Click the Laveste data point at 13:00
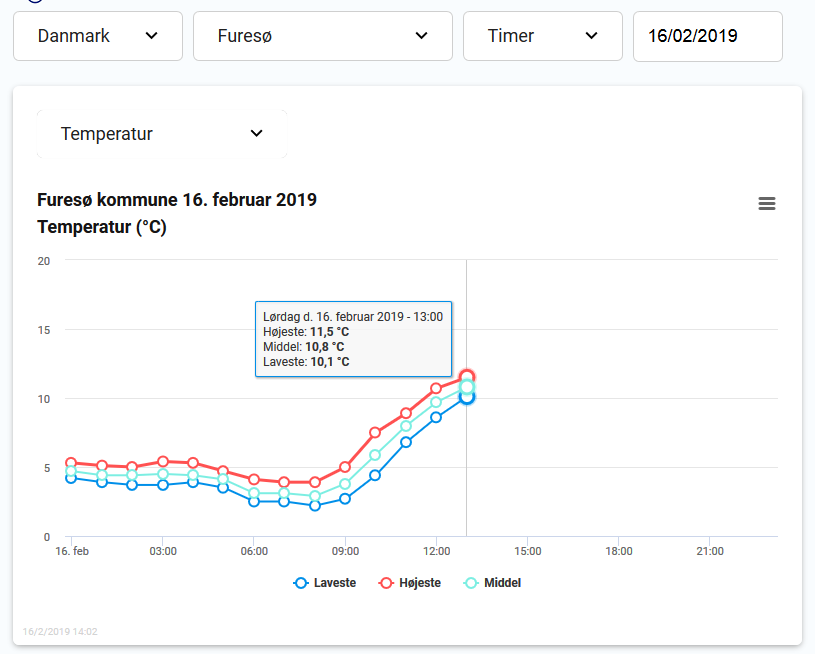The width and height of the screenshot is (815, 654). 467,397
